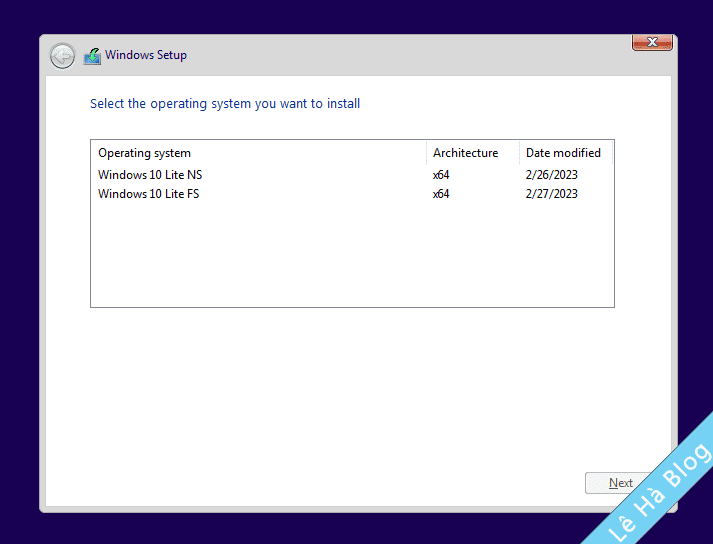Click the 2/27/2023 date cell
The width and height of the screenshot is (713, 544).
tap(552, 194)
